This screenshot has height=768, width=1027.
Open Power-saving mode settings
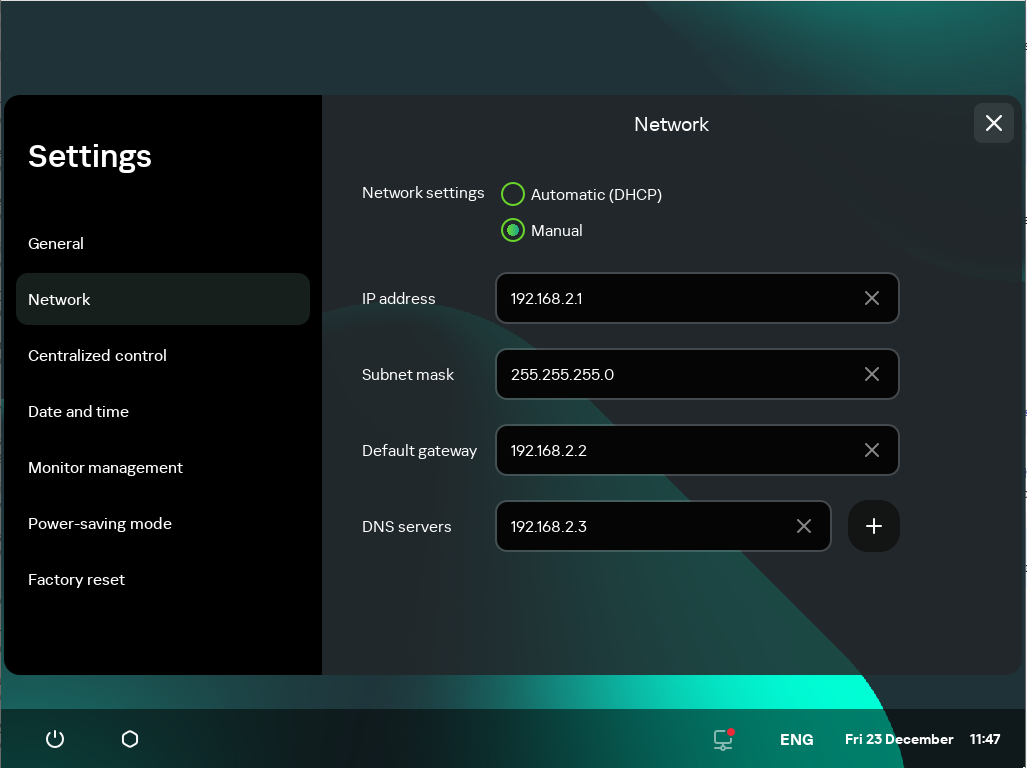pyautogui.click(x=100, y=523)
